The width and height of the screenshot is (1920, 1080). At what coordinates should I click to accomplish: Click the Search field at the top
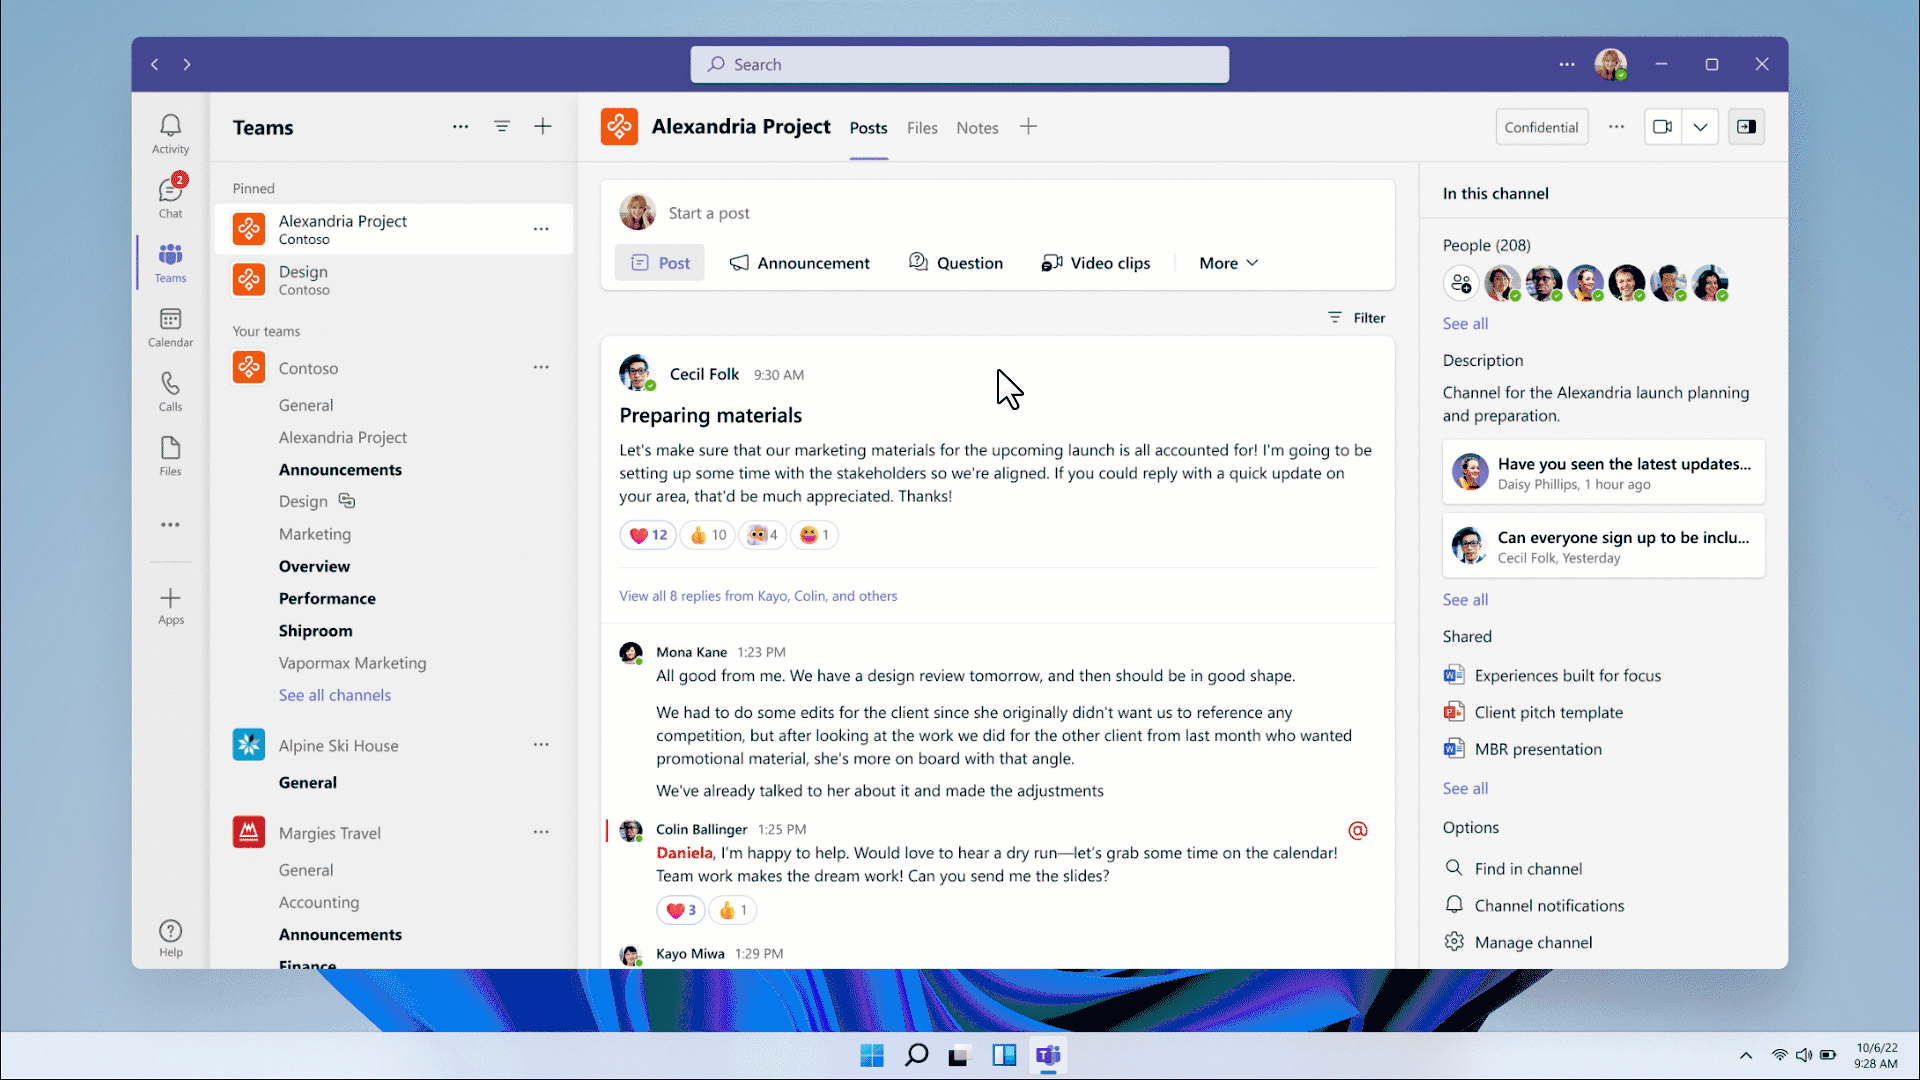pyautogui.click(x=959, y=63)
